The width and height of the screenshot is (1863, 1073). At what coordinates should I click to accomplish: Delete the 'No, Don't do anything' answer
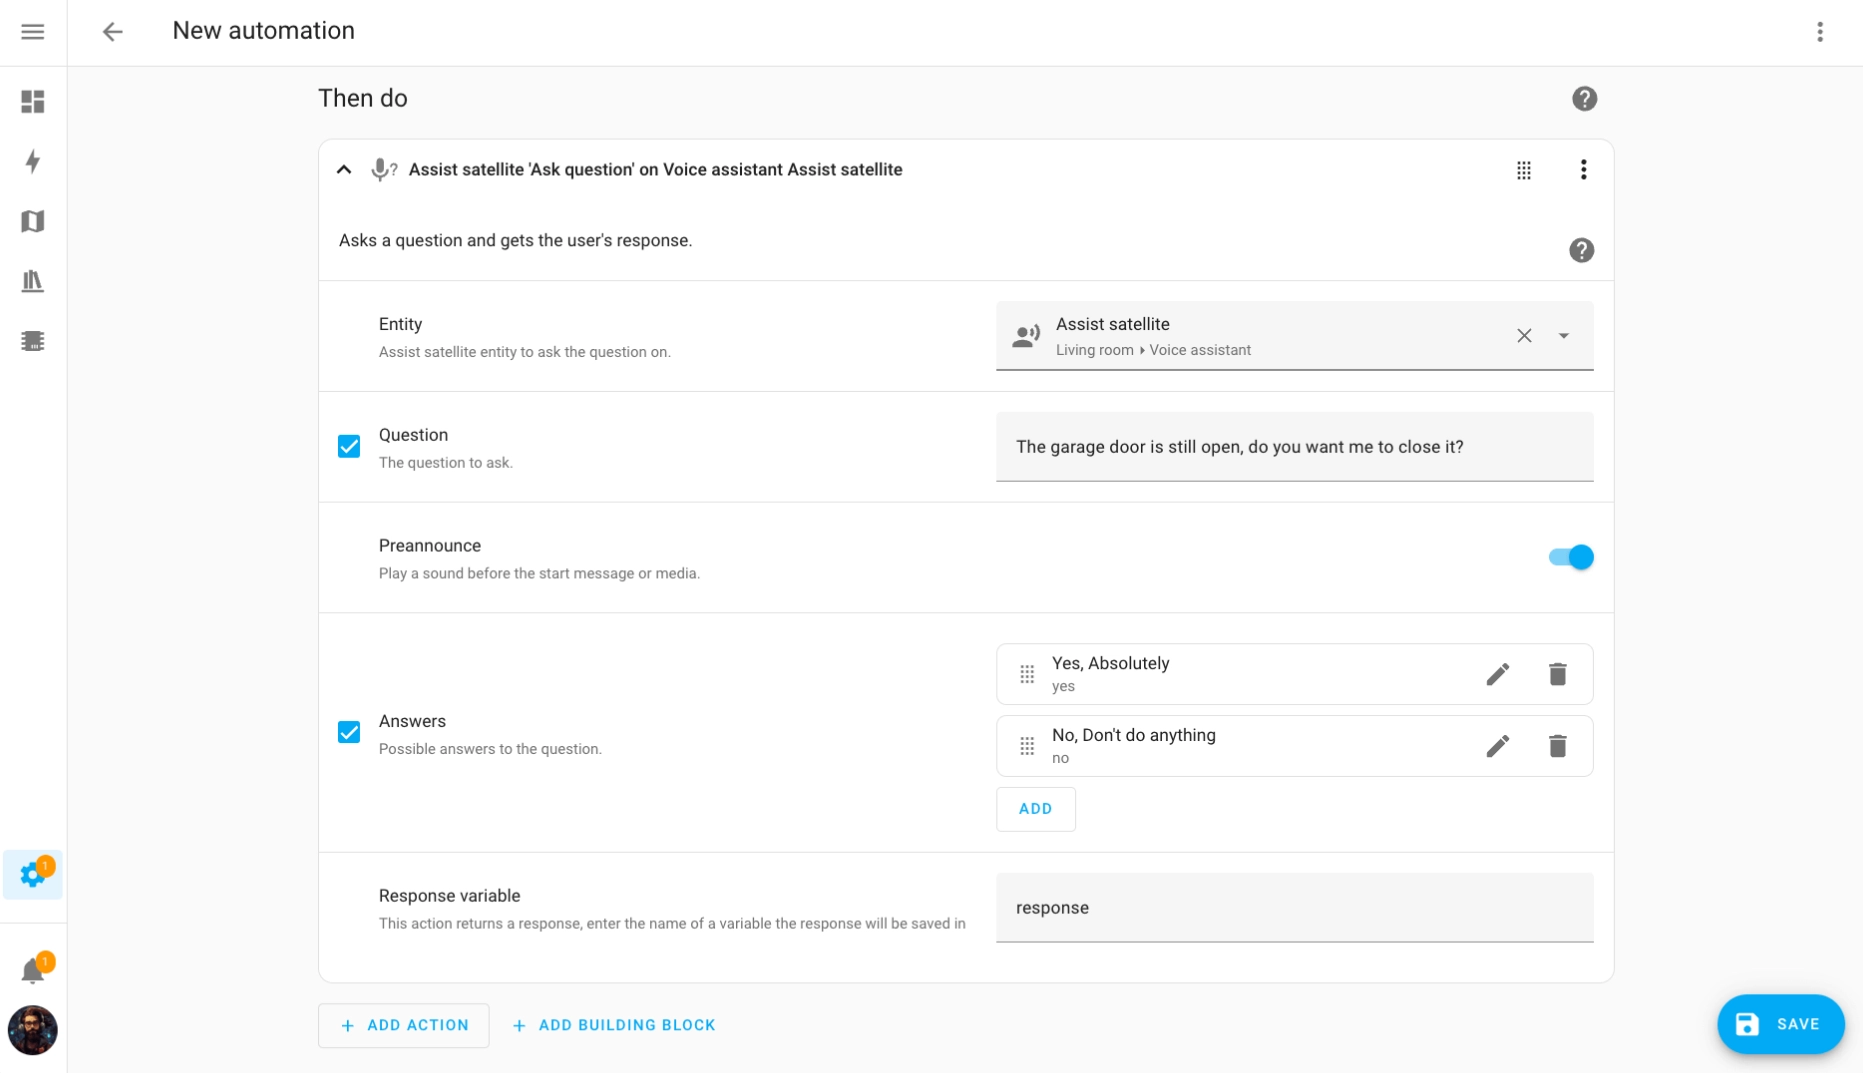tap(1557, 746)
